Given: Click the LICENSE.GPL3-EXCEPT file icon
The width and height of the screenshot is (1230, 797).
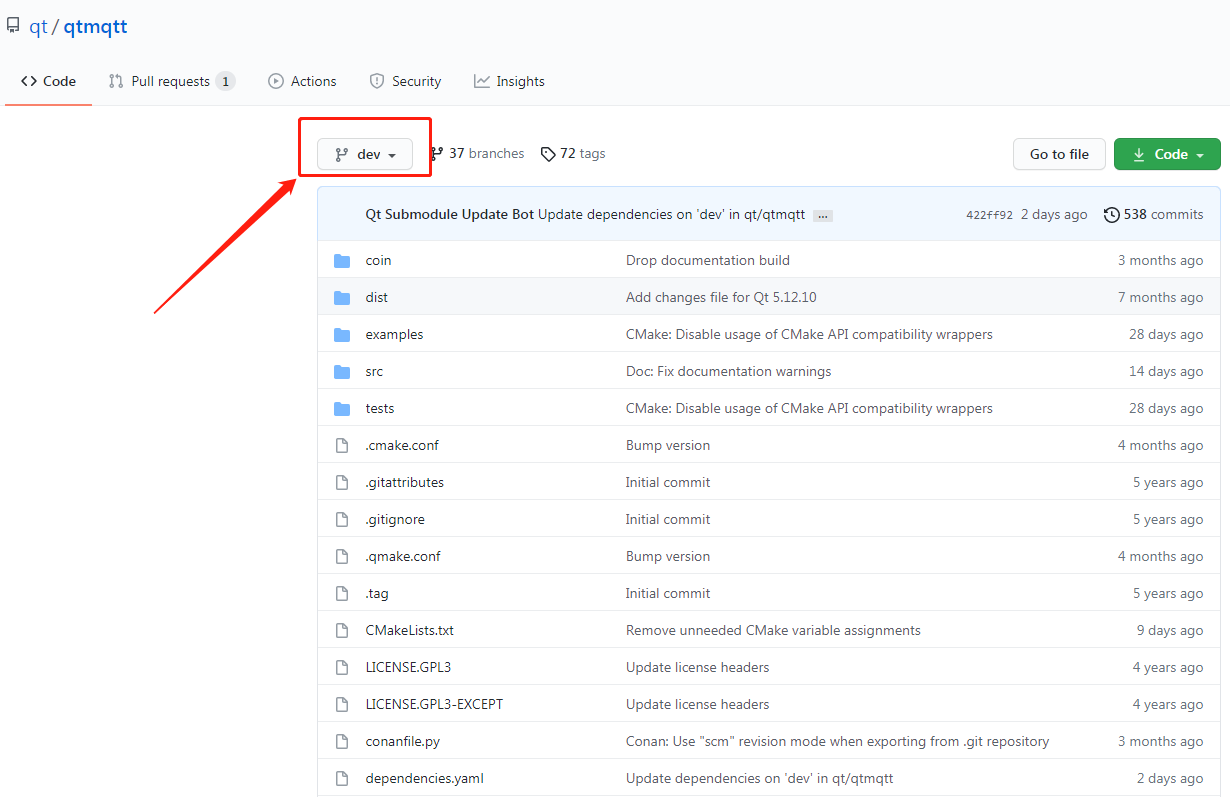Looking at the screenshot, I should [x=342, y=705].
